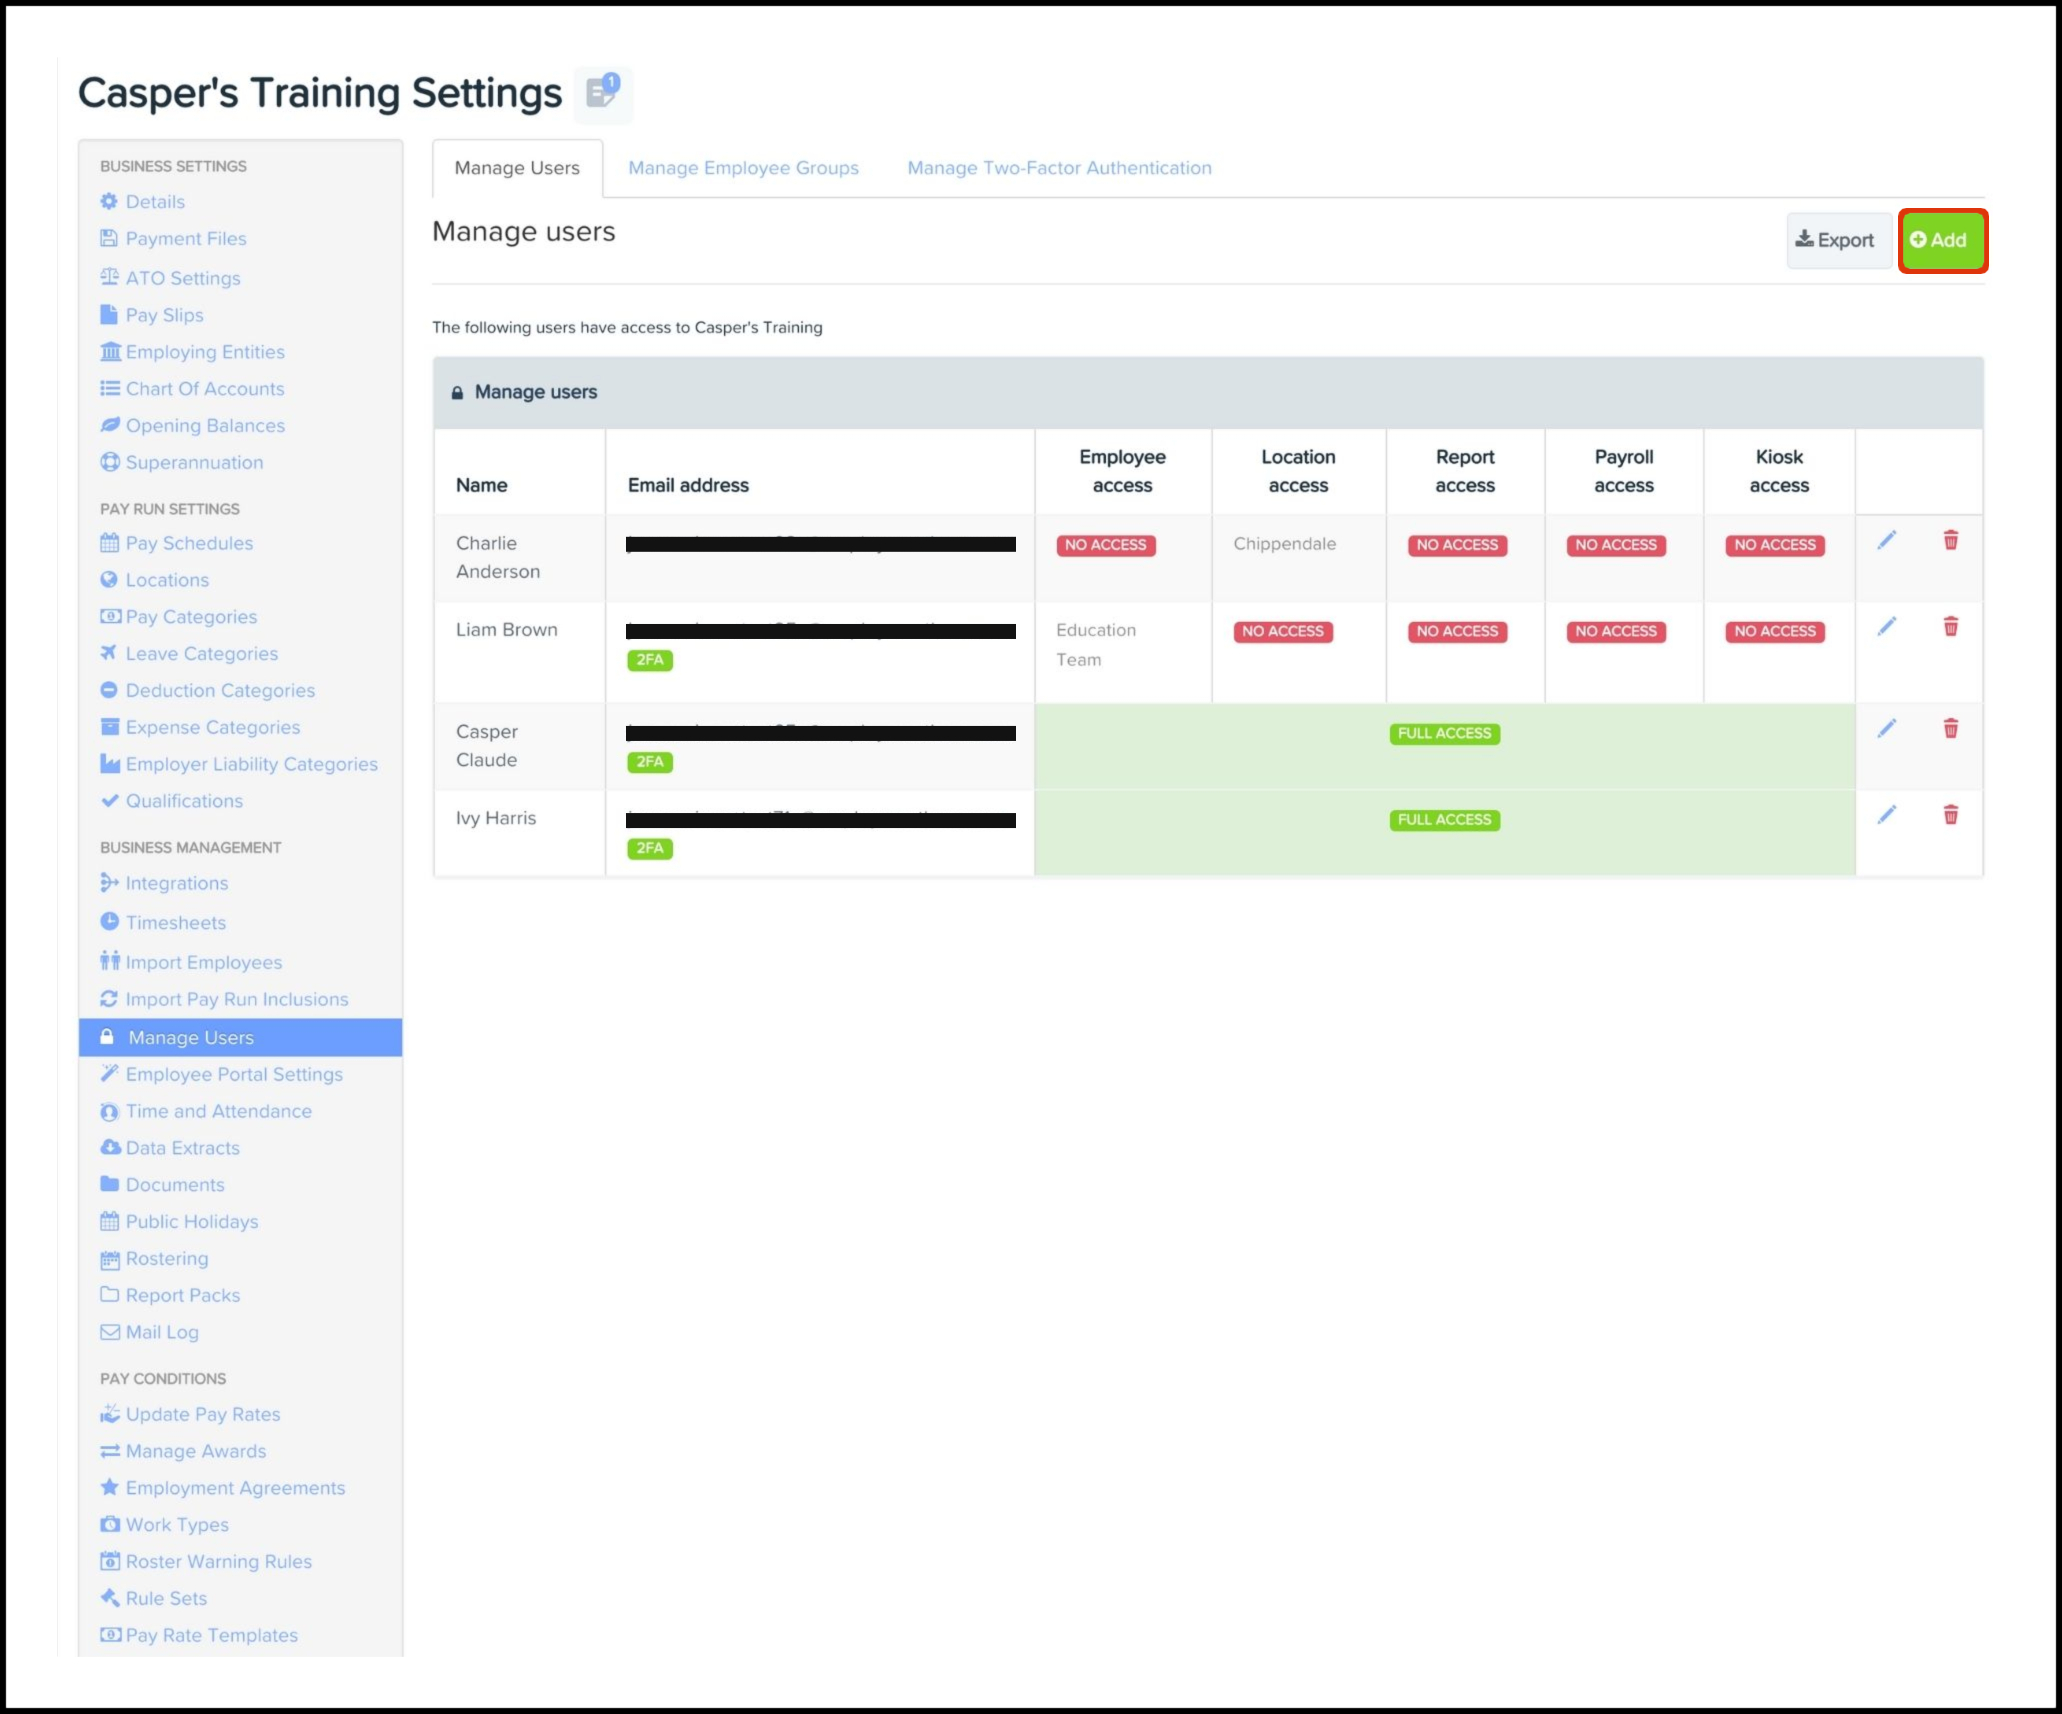Edit Ivy Harris with pencil icon
The width and height of the screenshot is (2062, 1714).
pos(1886,815)
